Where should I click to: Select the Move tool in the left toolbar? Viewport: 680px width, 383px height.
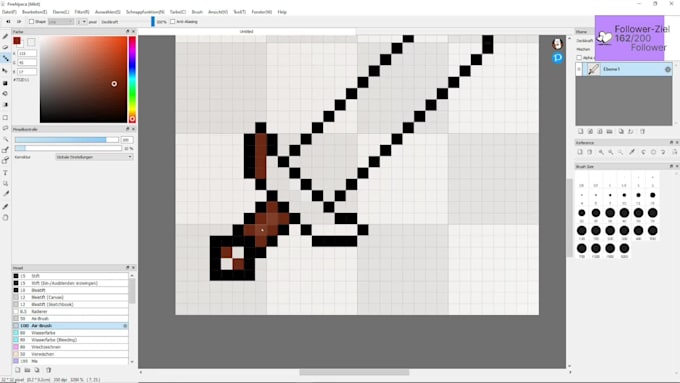coord(6,70)
